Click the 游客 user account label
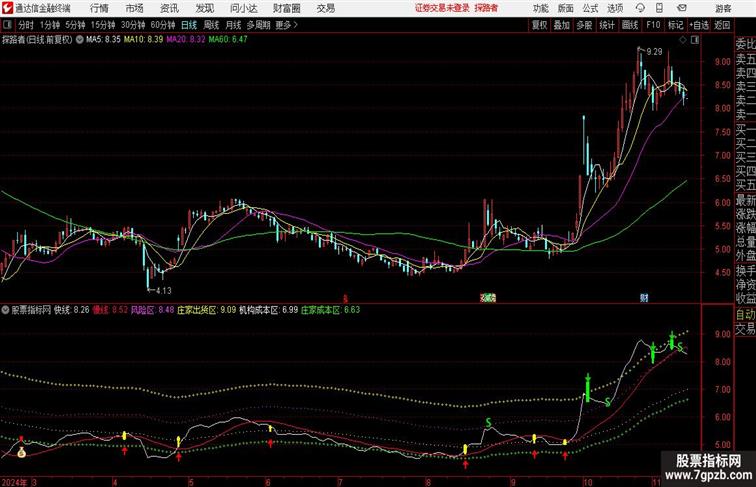This screenshot has width=756, height=487. (x=723, y=8)
